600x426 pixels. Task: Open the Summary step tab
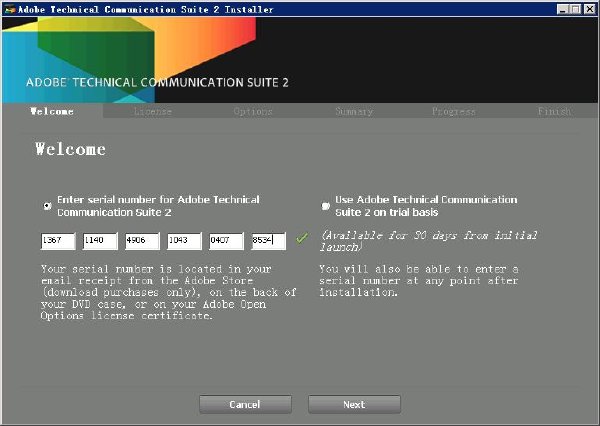(x=354, y=111)
